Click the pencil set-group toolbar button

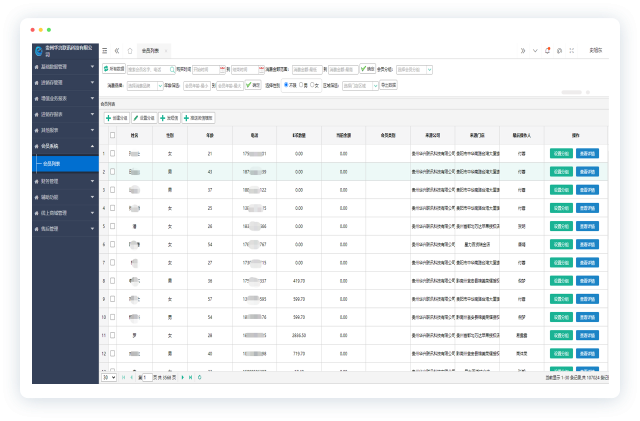(x=144, y=118)
